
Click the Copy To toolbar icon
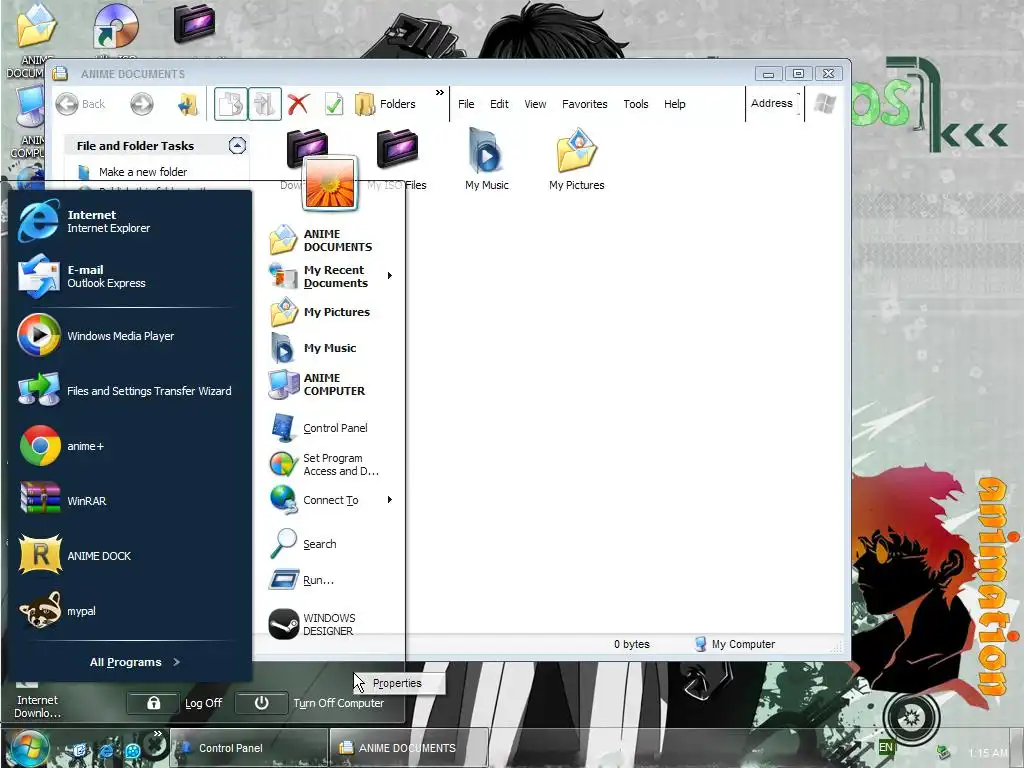(x=264, y=104)
